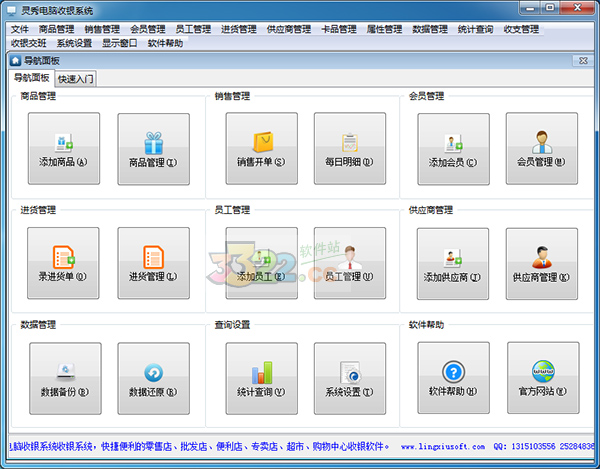
Task: Open 统计查询 in the menu bar
Action: pos(476,29)
